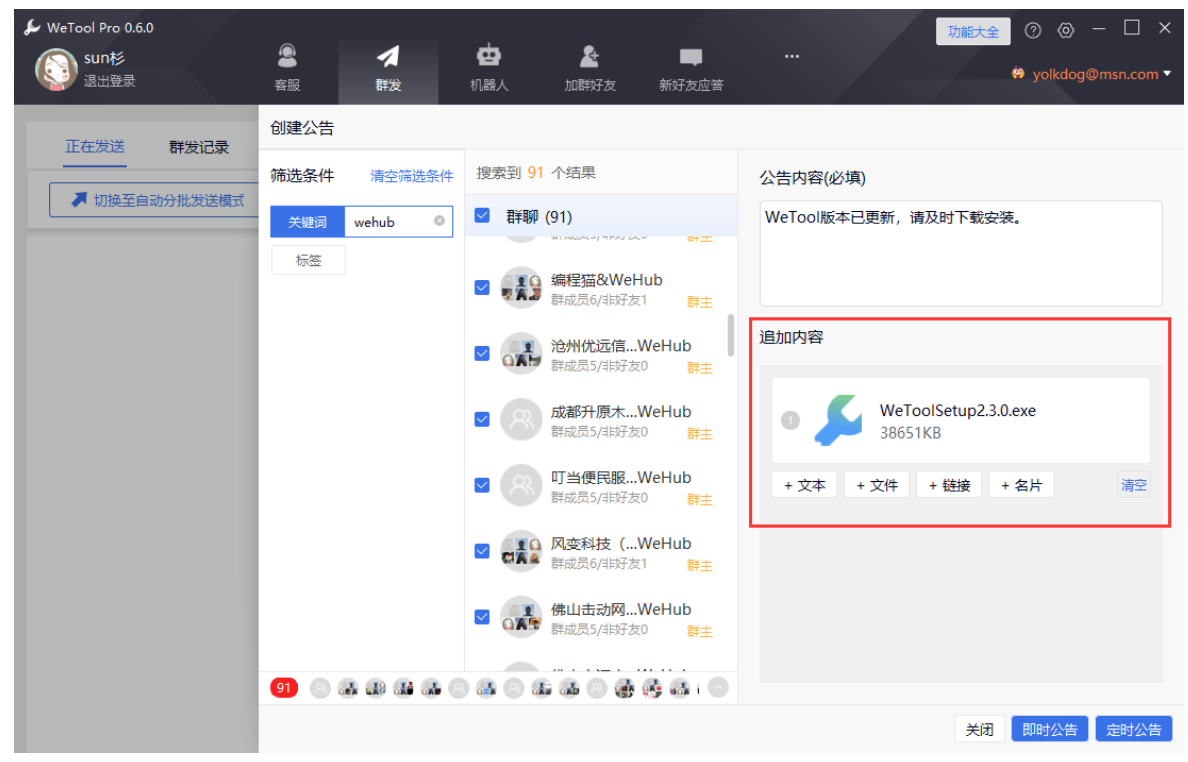Clear the wehub keyword search field
Viewport: 1188px width, 762px height.
pyautogui.click(x=439, y=221)
